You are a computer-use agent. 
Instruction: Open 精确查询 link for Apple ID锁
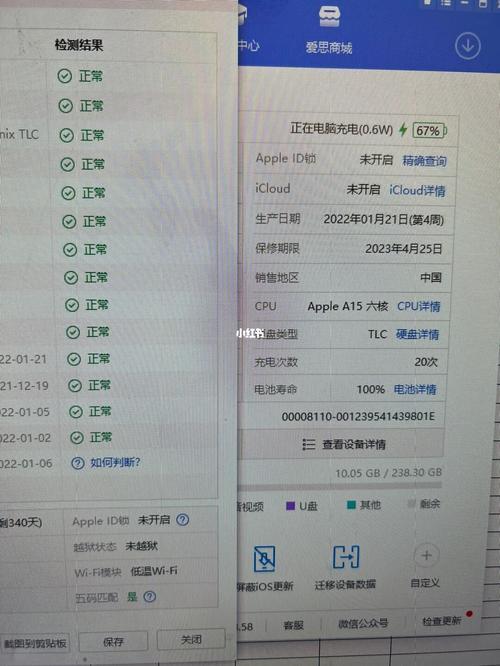(424, 161)
